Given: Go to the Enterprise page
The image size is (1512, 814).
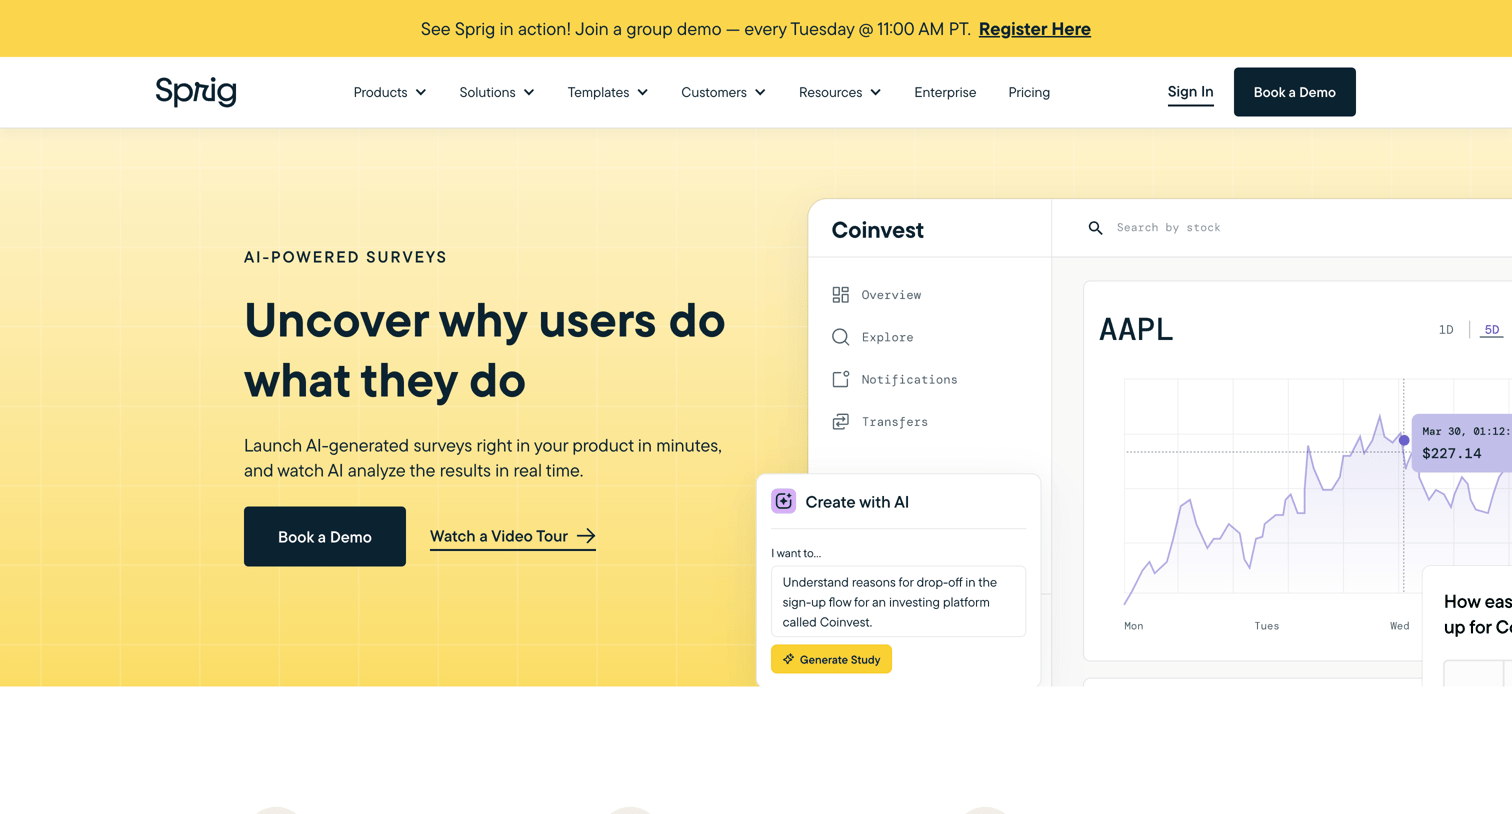Looking at the screenshot, I should click(x=945, y=92).
